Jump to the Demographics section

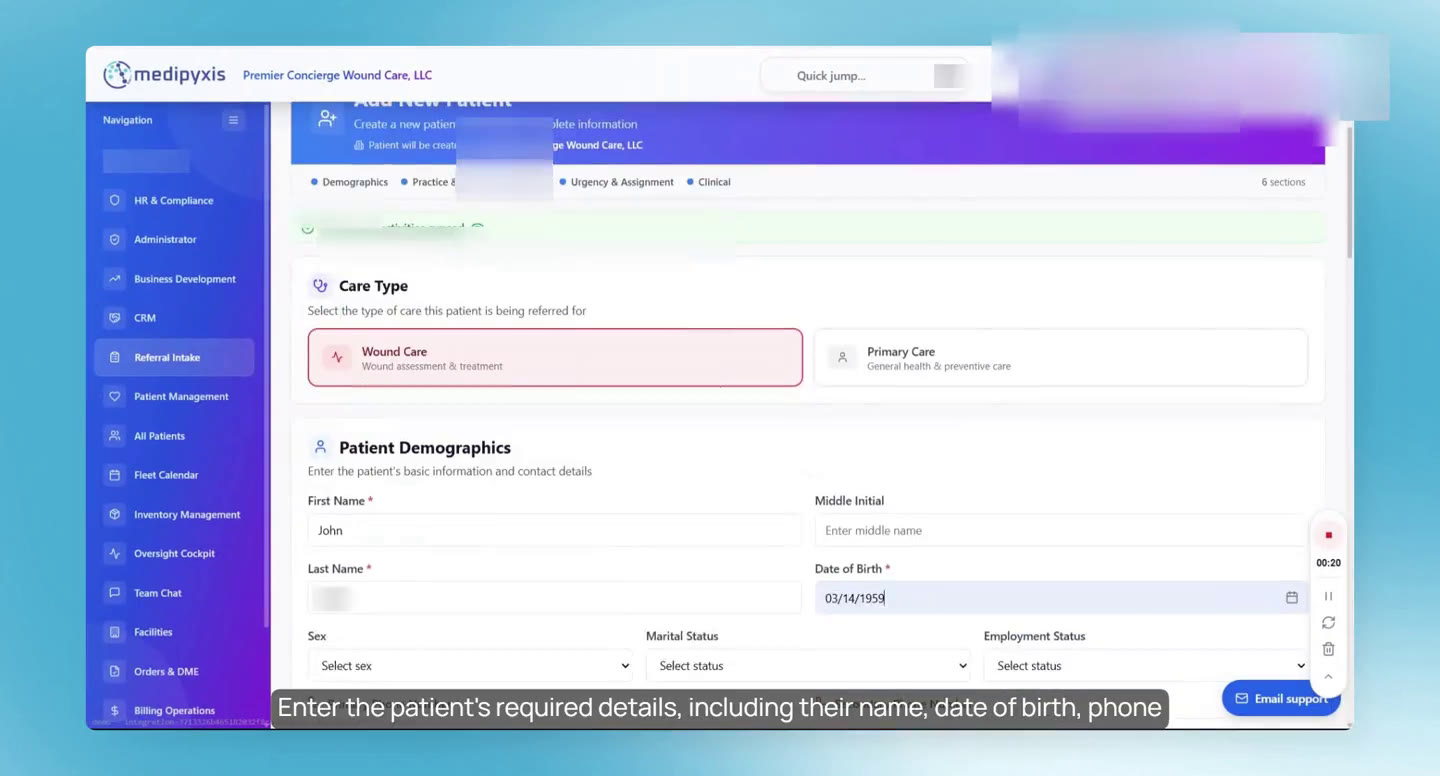coord(349,182)
